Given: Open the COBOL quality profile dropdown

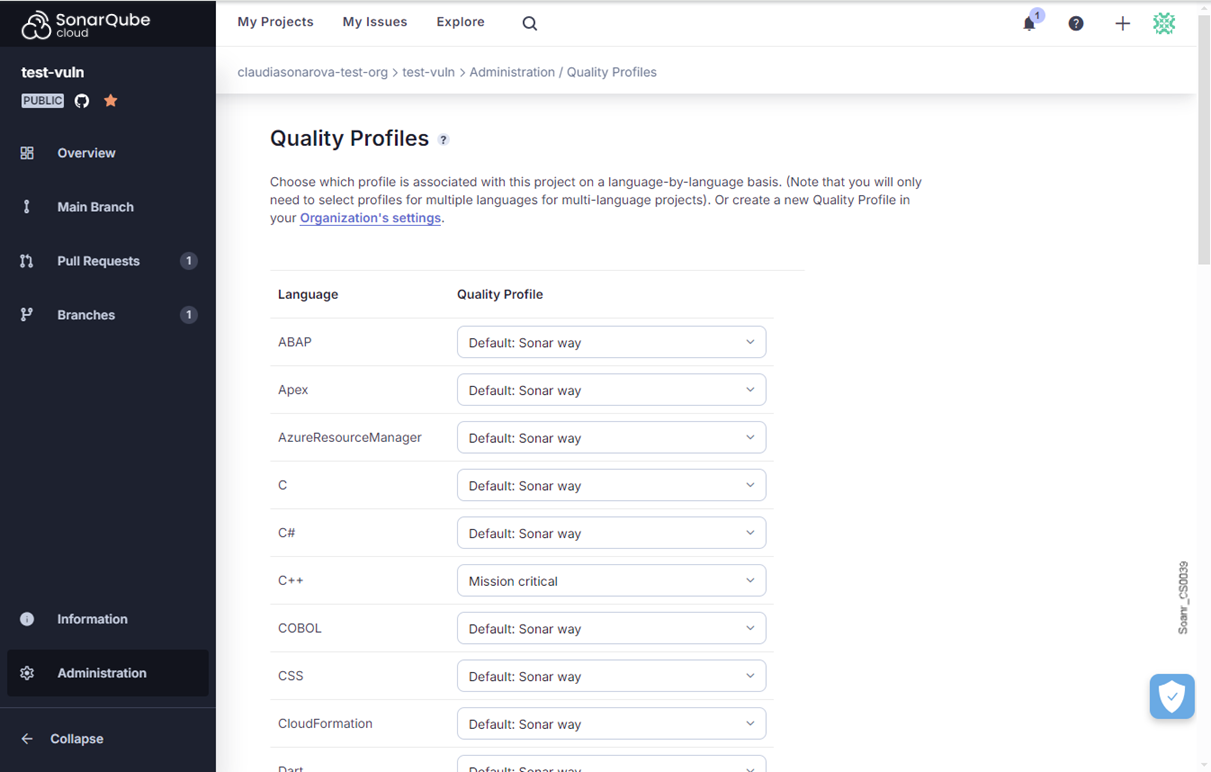Looking at the screenshot, I should click(x=611, y=628).
